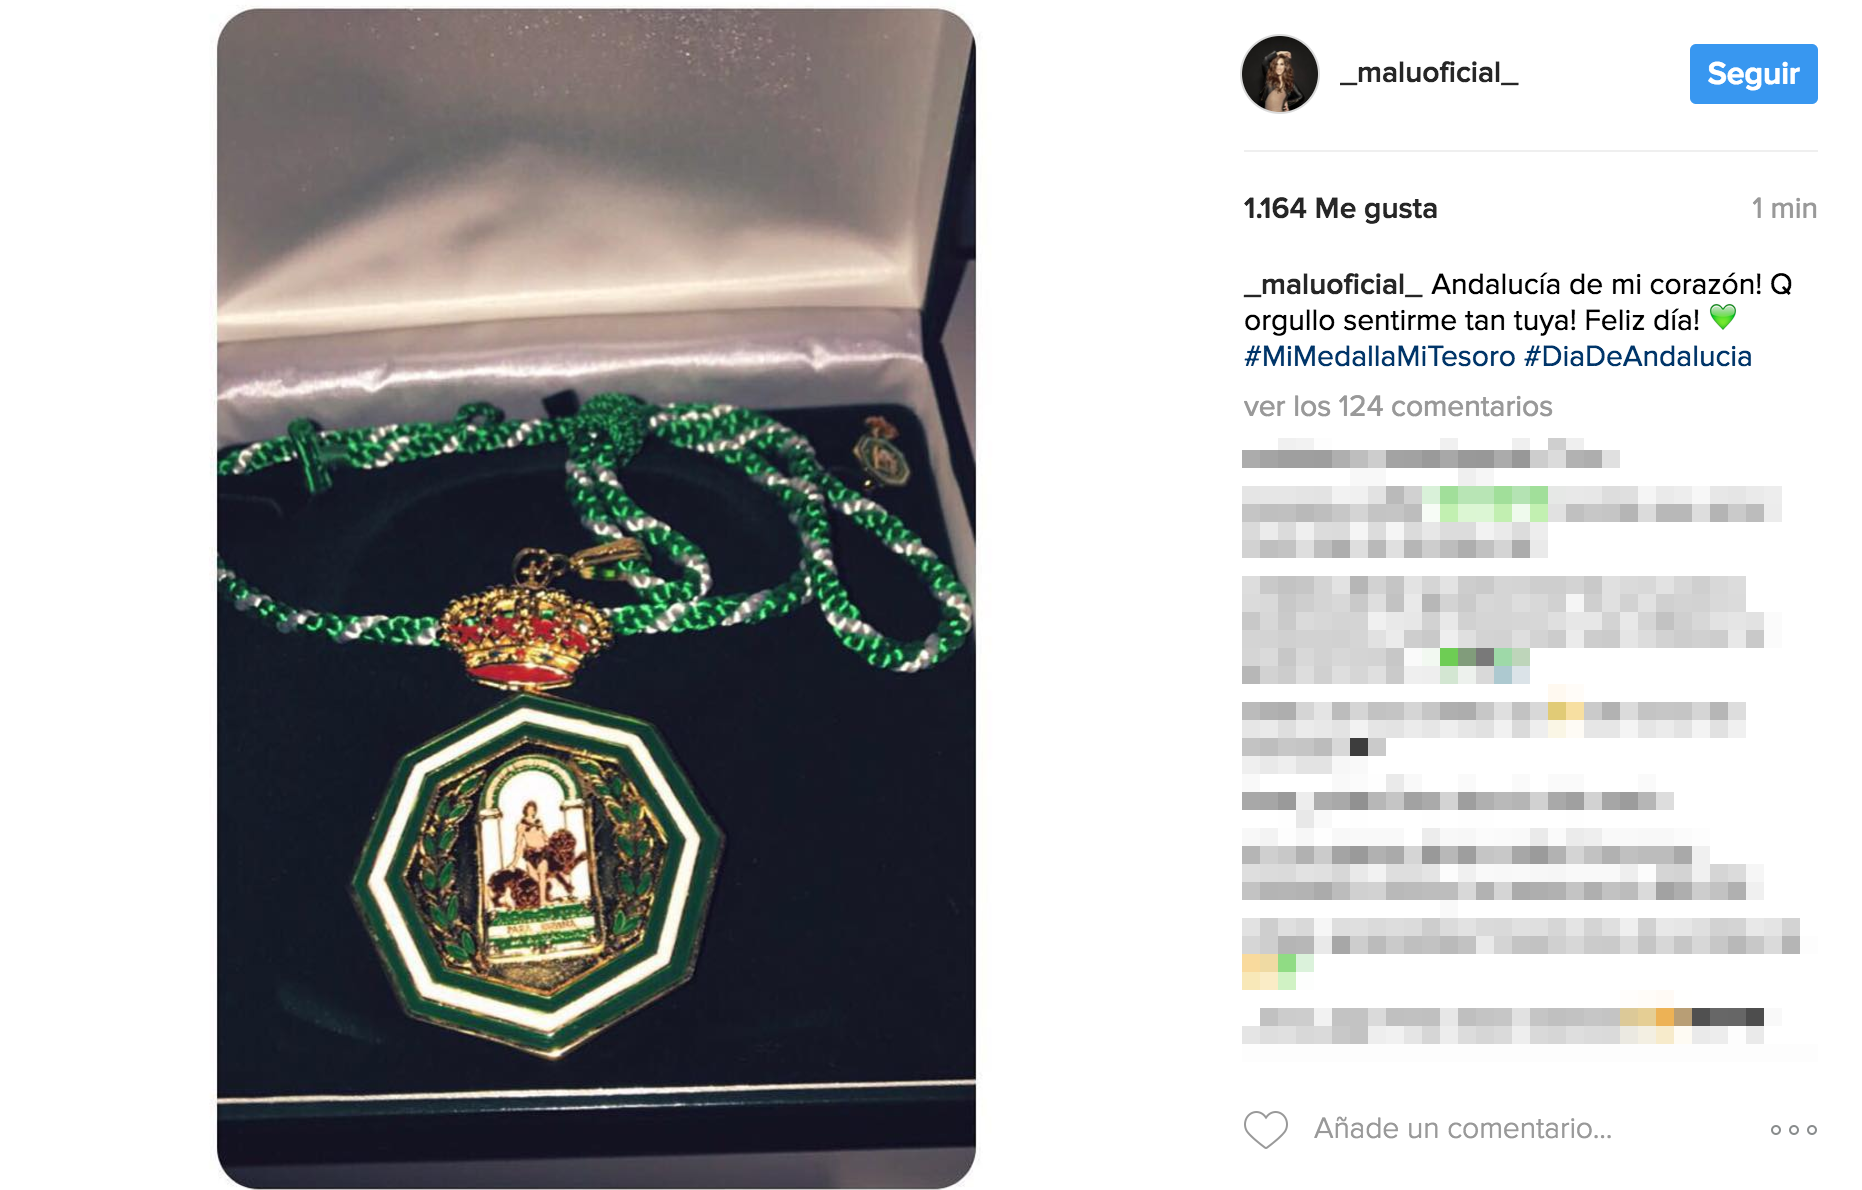
Task: Click the small pin badge in the box
Action: 881,451
